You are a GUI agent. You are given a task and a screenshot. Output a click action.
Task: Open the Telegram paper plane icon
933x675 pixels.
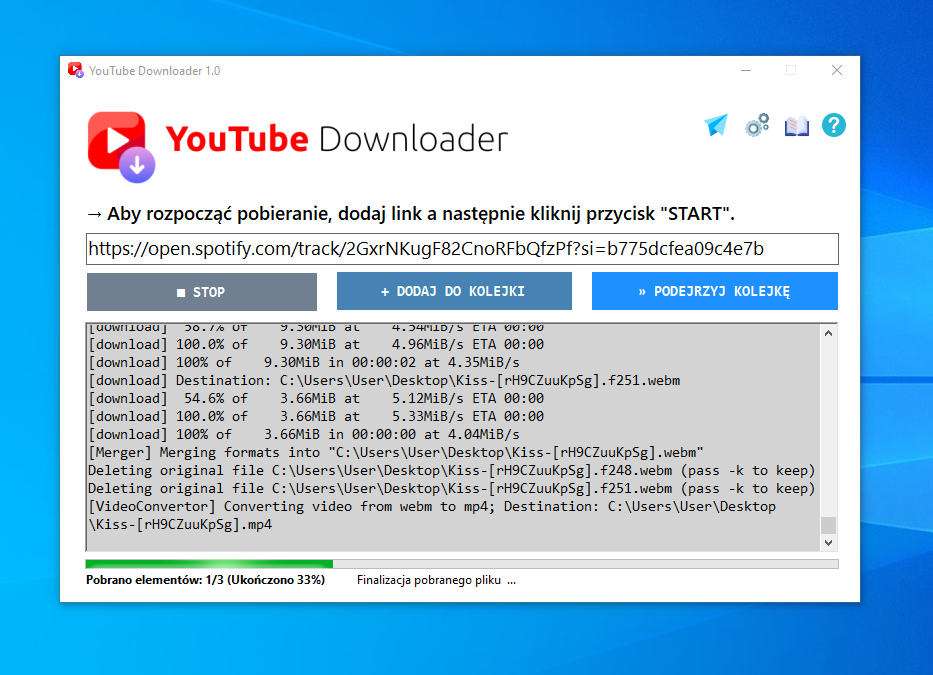coord(716,125)
